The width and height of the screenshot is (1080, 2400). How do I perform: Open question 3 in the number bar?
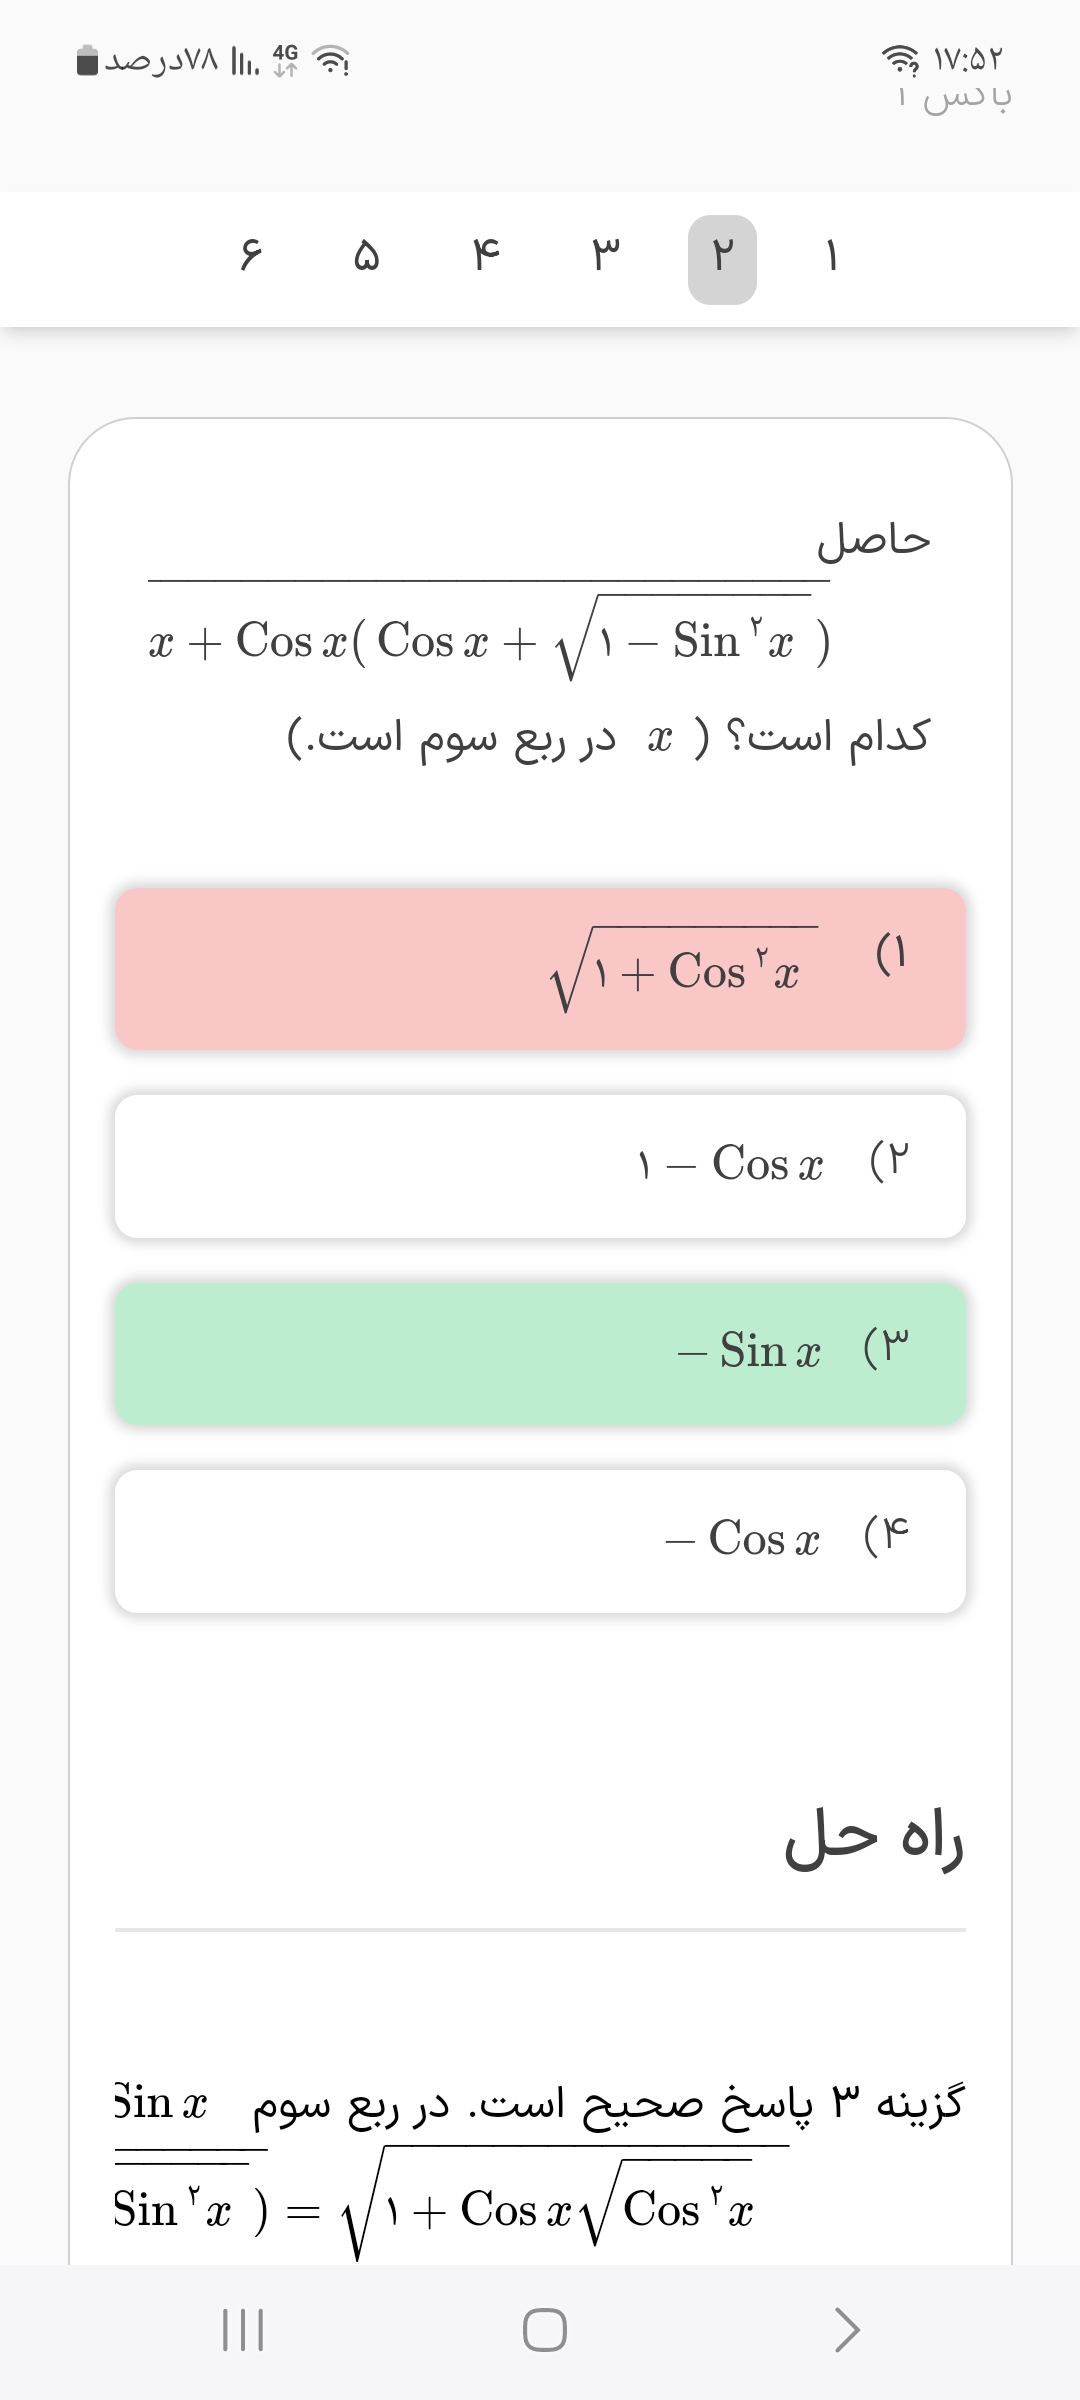[605, 259]
